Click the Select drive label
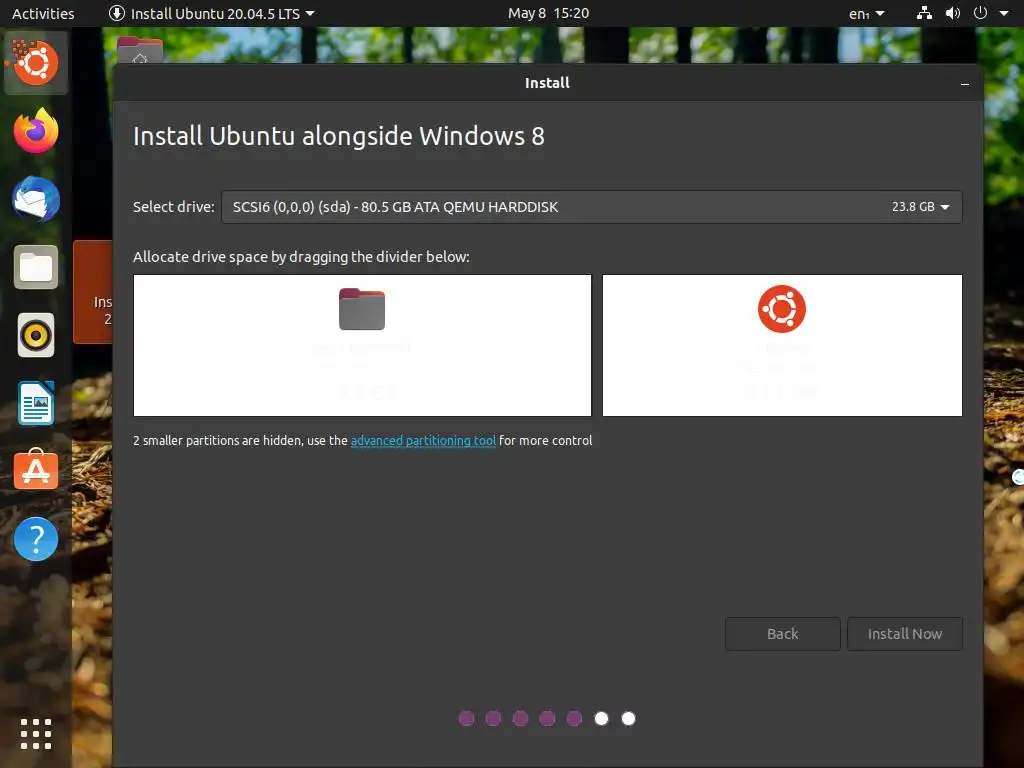The width and height of the screenshot is (1024, 768). click(174, 207)
